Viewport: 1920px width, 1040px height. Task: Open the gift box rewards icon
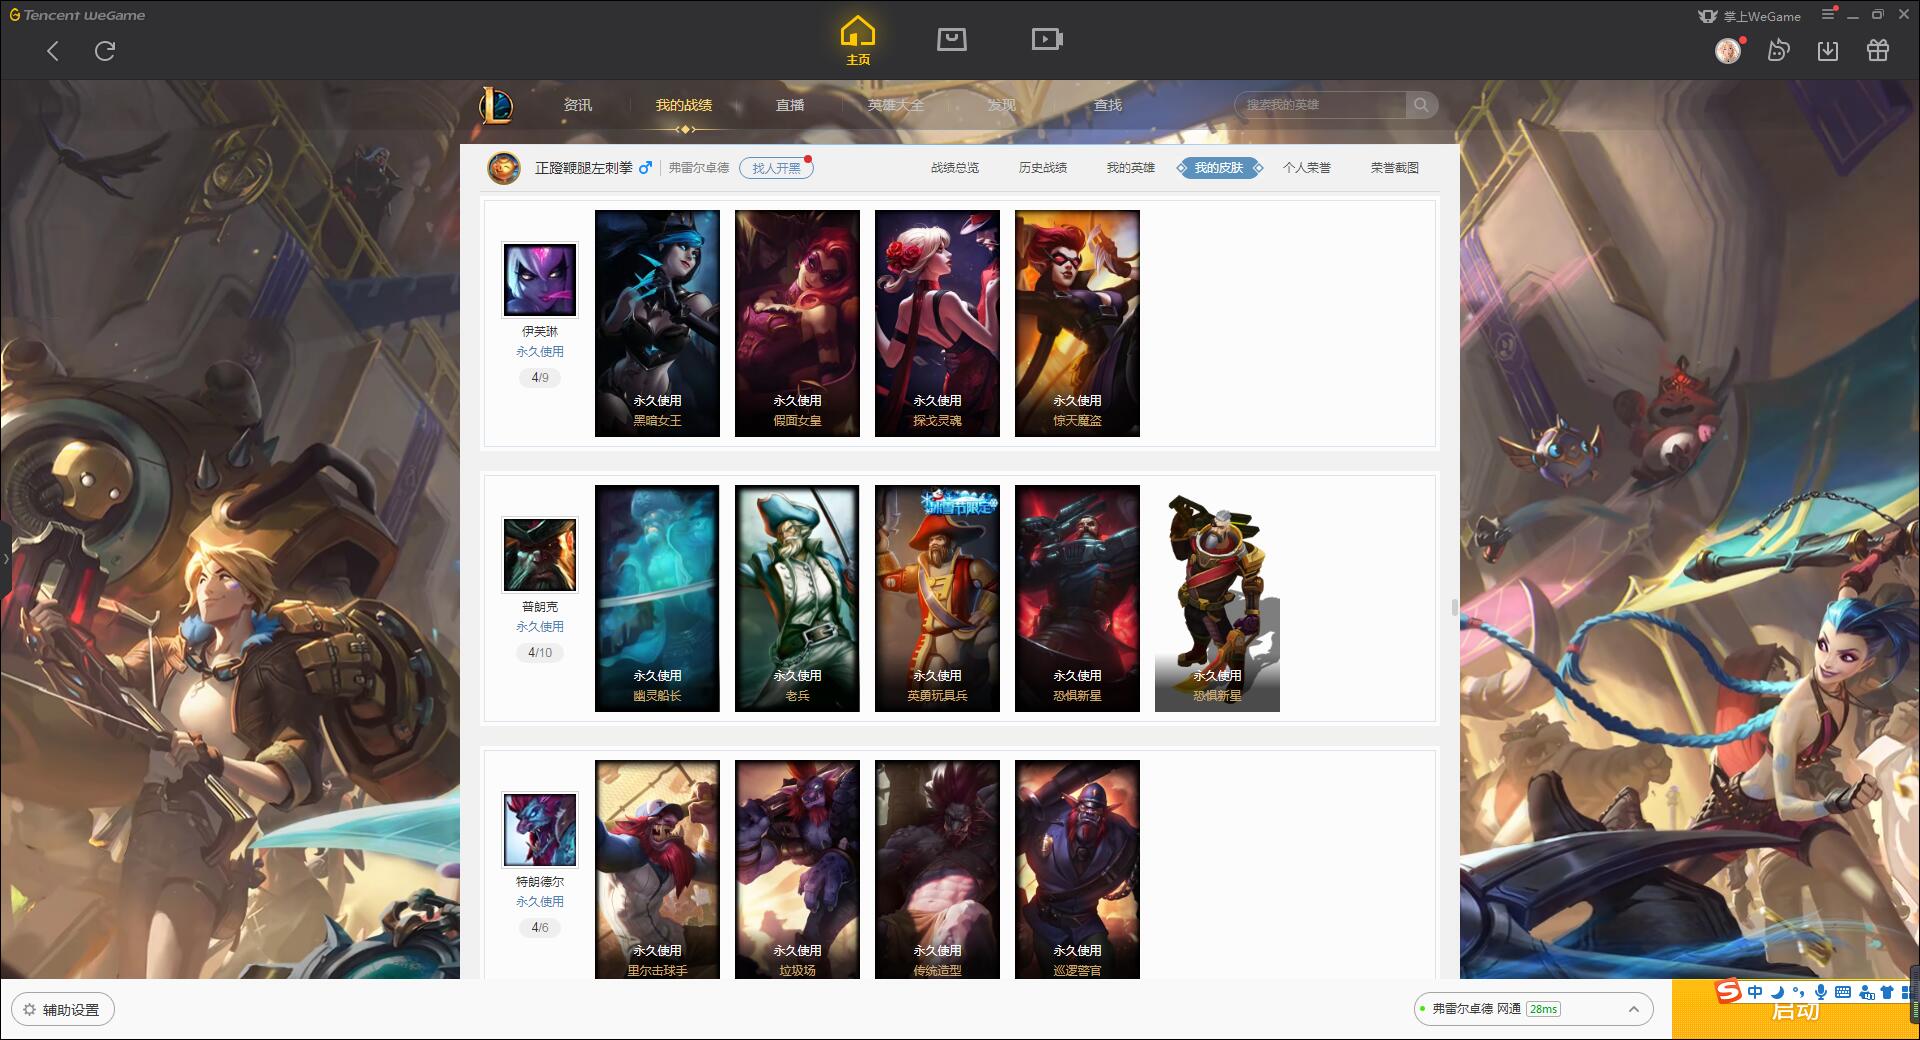click(1878, 50)
